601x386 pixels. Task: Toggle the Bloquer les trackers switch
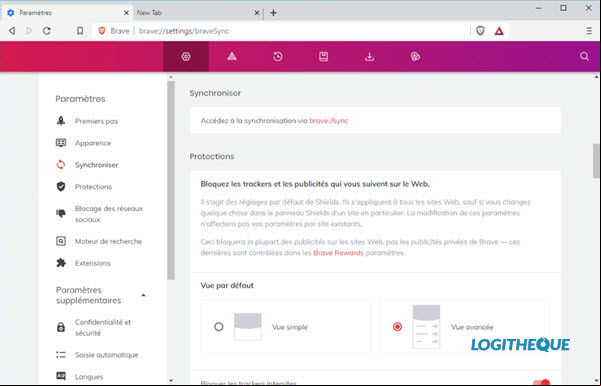point(541,383)
